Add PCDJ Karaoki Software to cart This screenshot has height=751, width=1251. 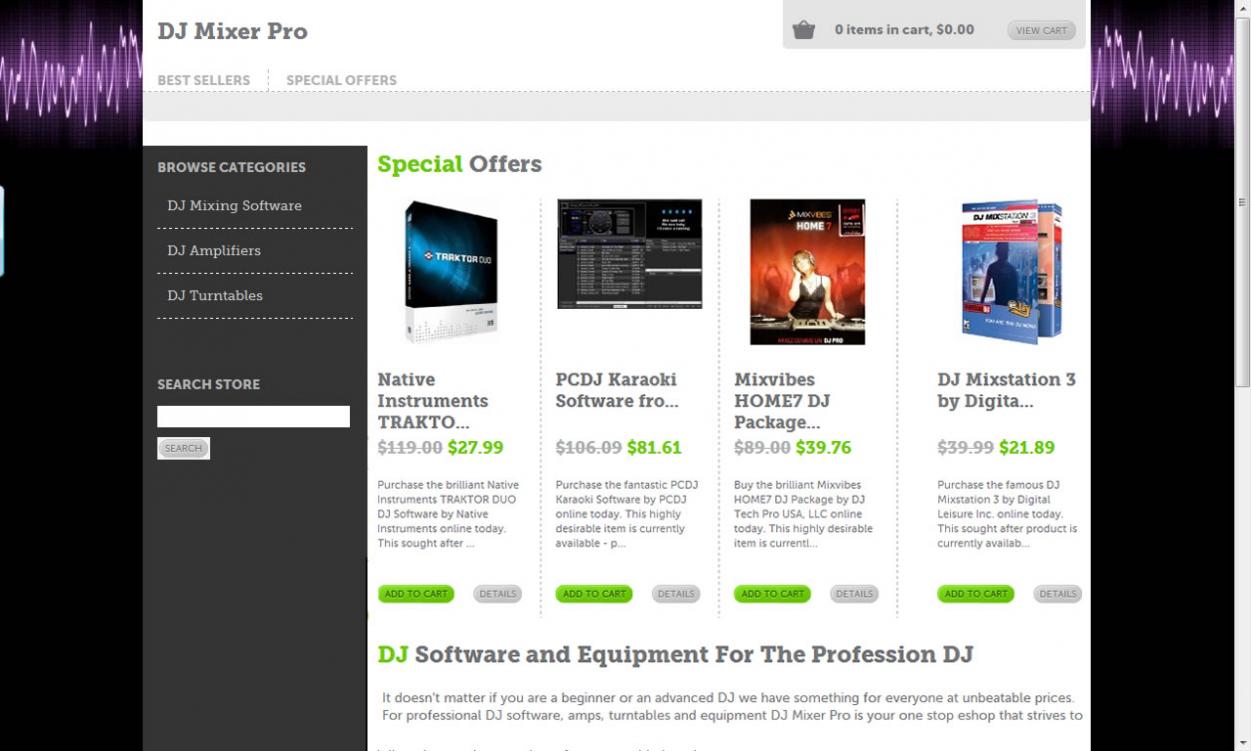tap(594, 594)
